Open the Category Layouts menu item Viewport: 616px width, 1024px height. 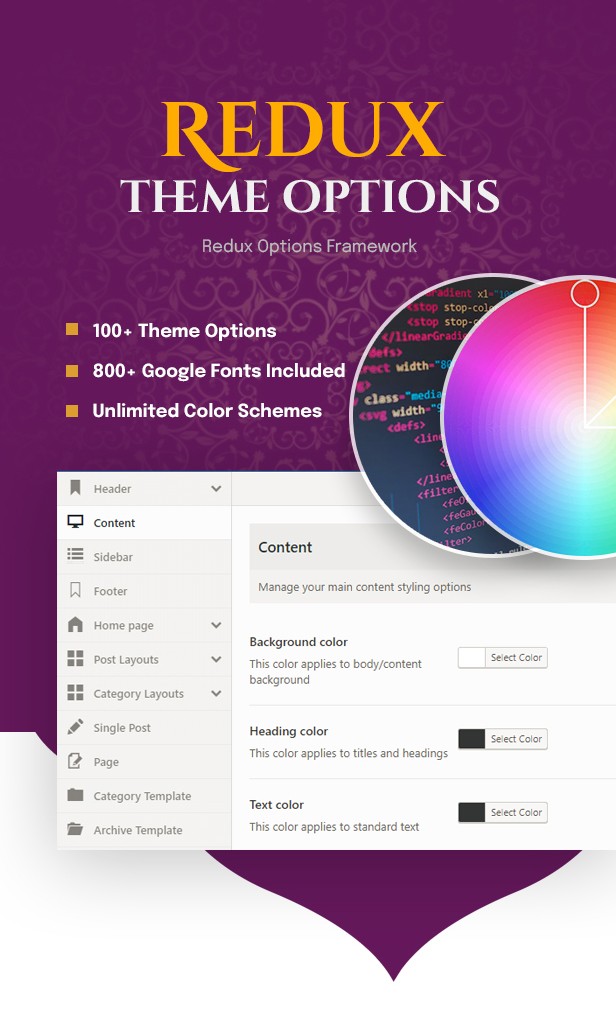(x=144, y=694)
